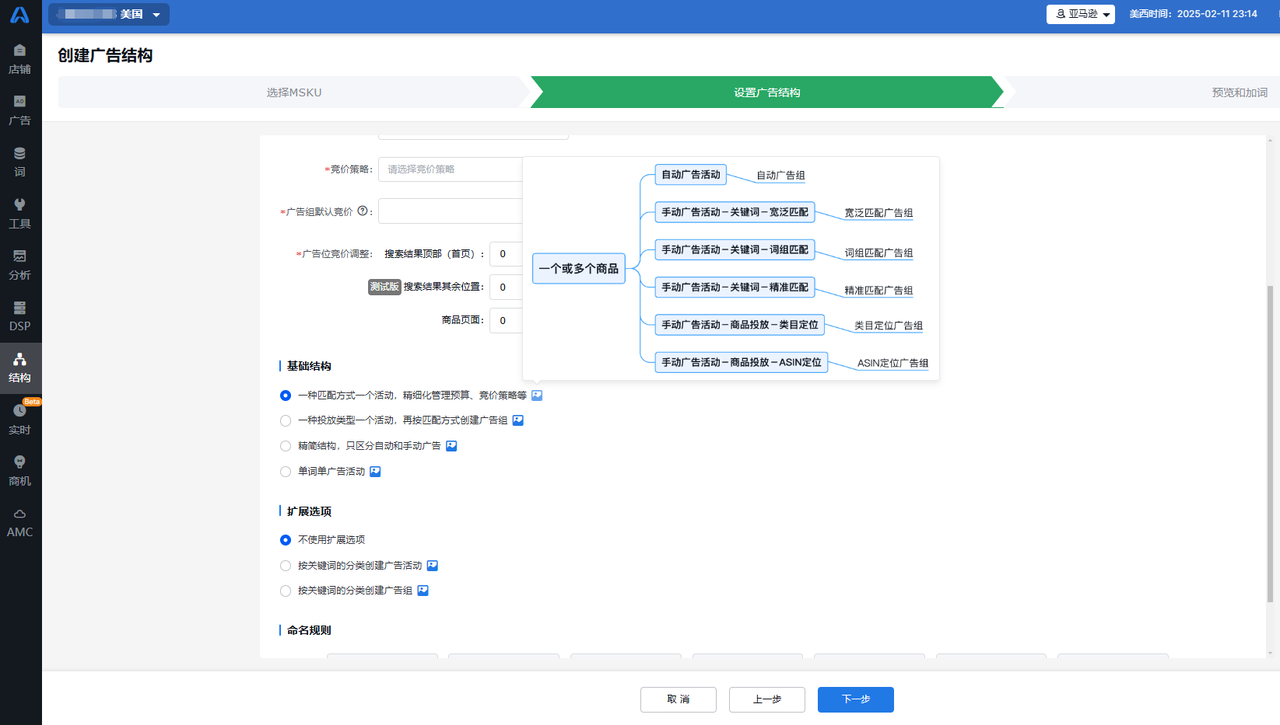Screen dimensions: 1280x725
Task: Go to step 设置广告结构
Action: coord(767,92)
